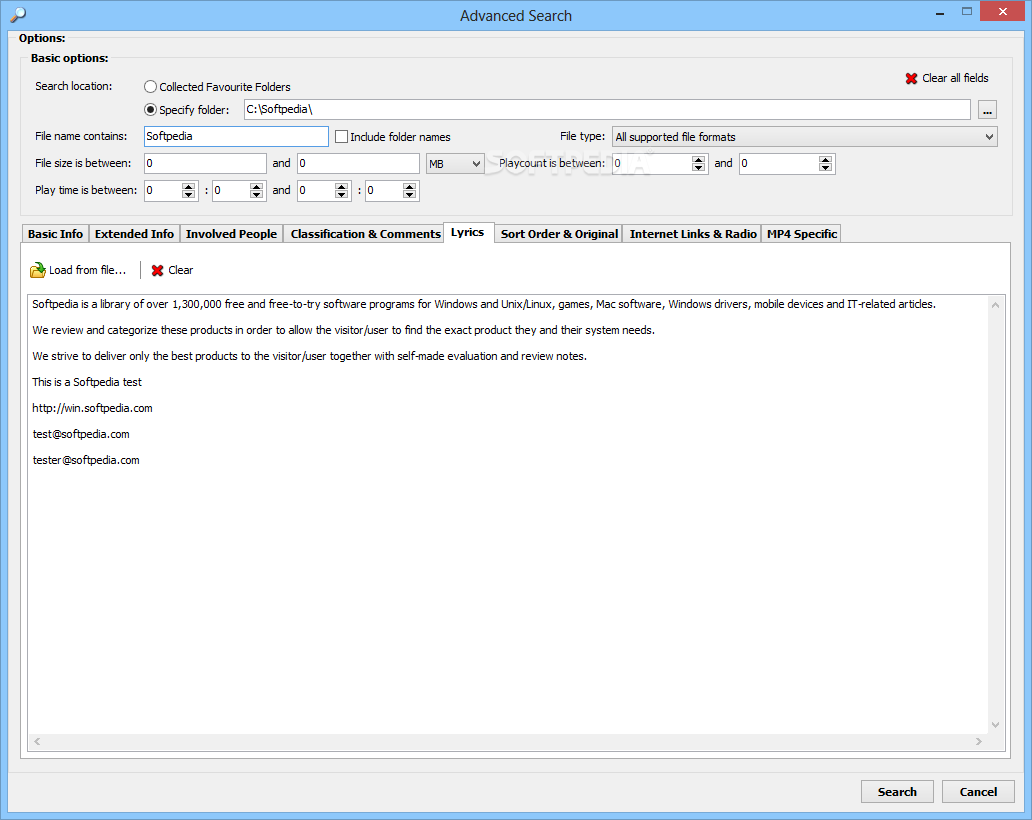This screenshot has height=820, width=1032.
Task: Select the Lyrics tab
Action: (468, 232)
